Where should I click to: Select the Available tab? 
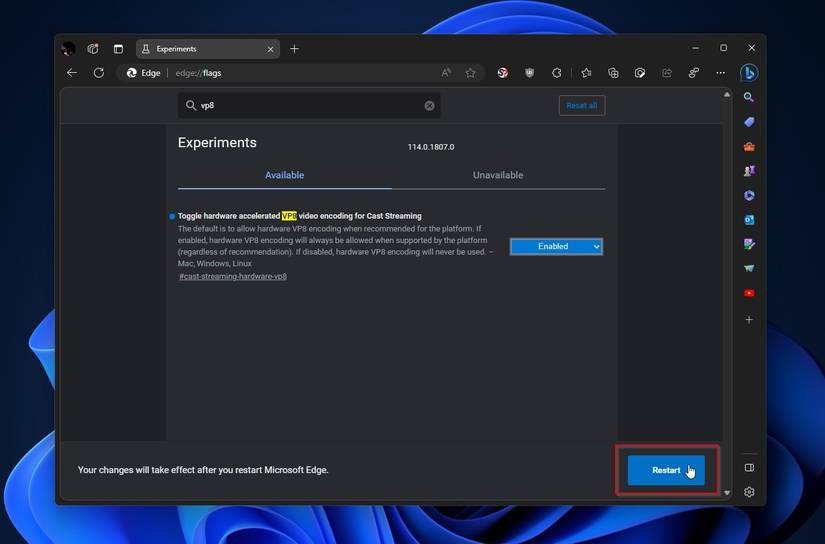284,175
